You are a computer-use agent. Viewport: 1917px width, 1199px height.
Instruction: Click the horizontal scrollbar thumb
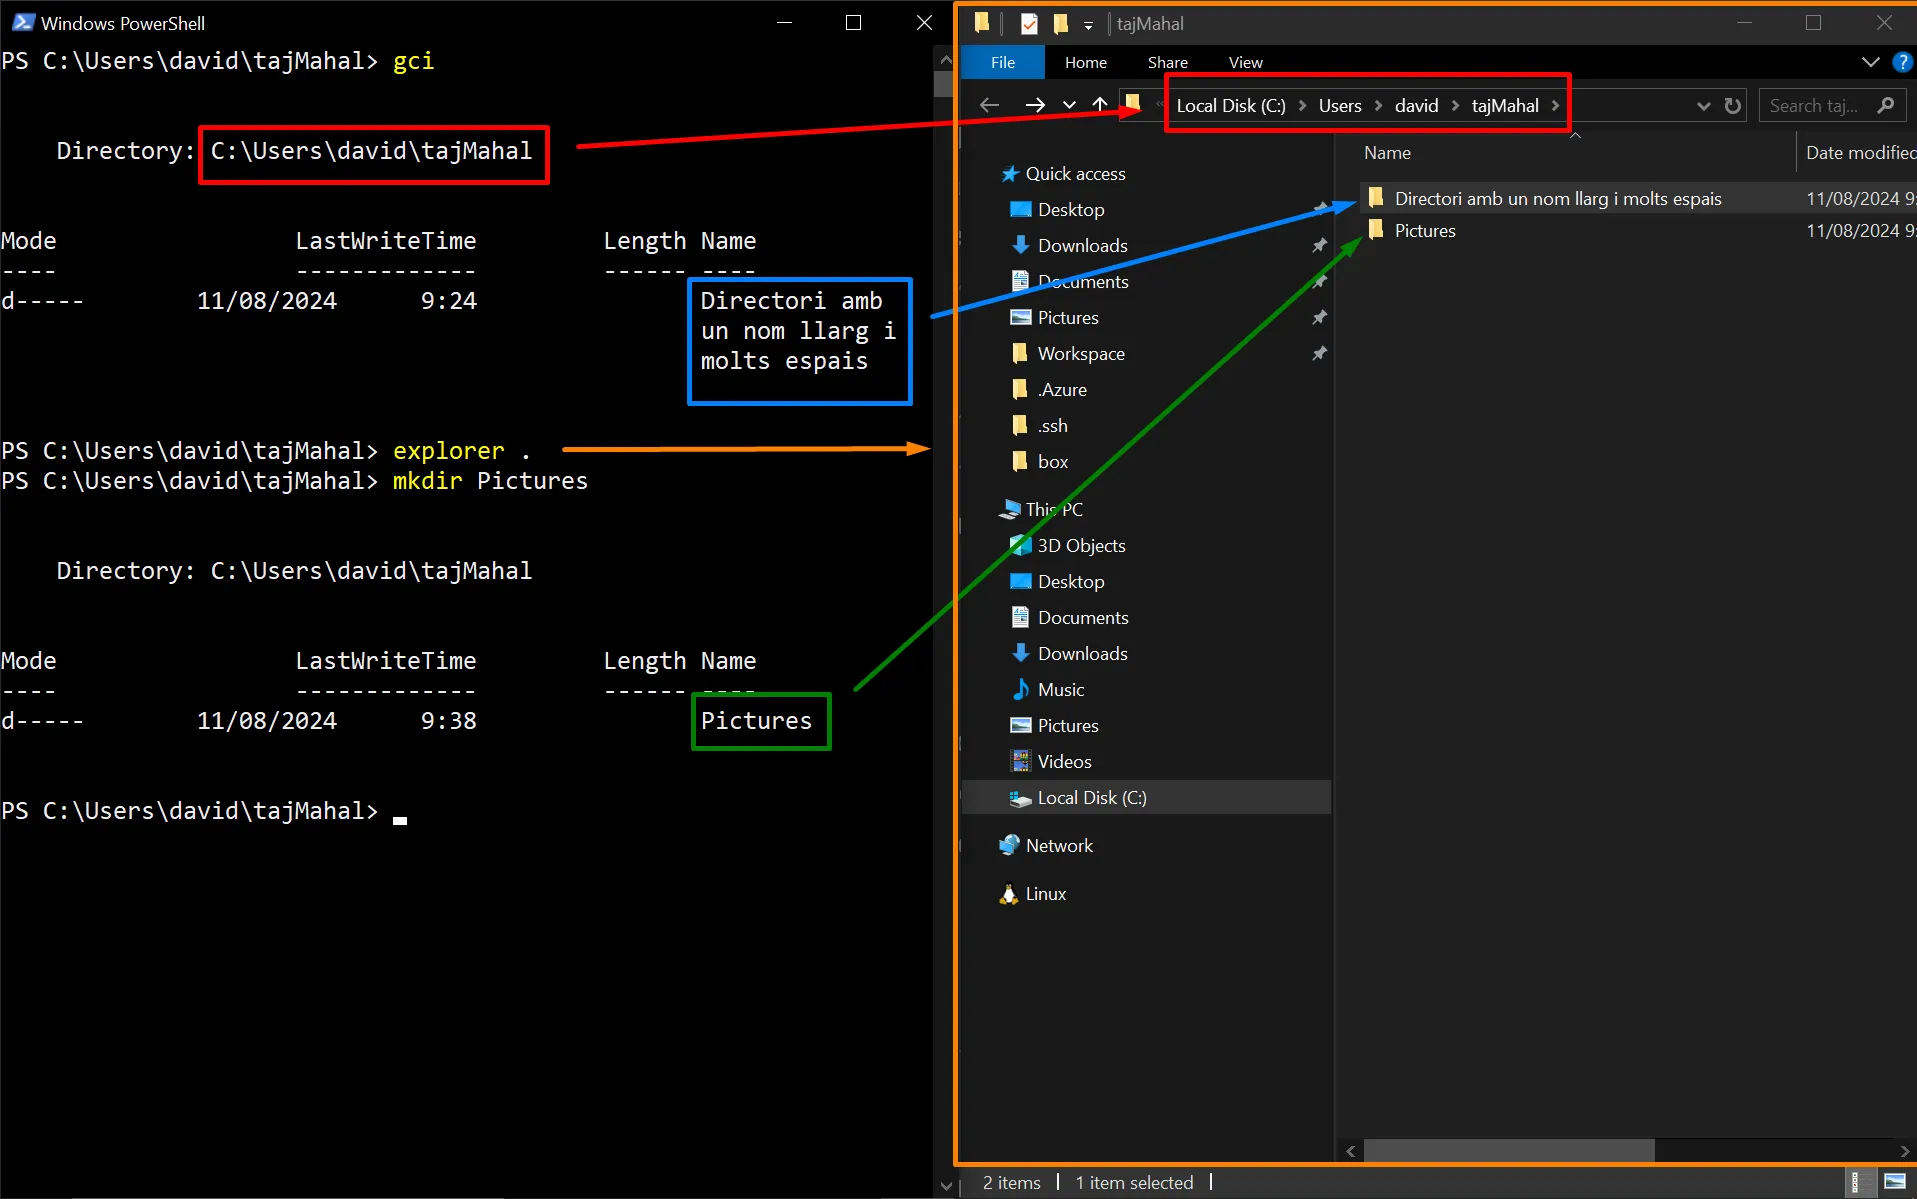click(x=1508, y=1151)
